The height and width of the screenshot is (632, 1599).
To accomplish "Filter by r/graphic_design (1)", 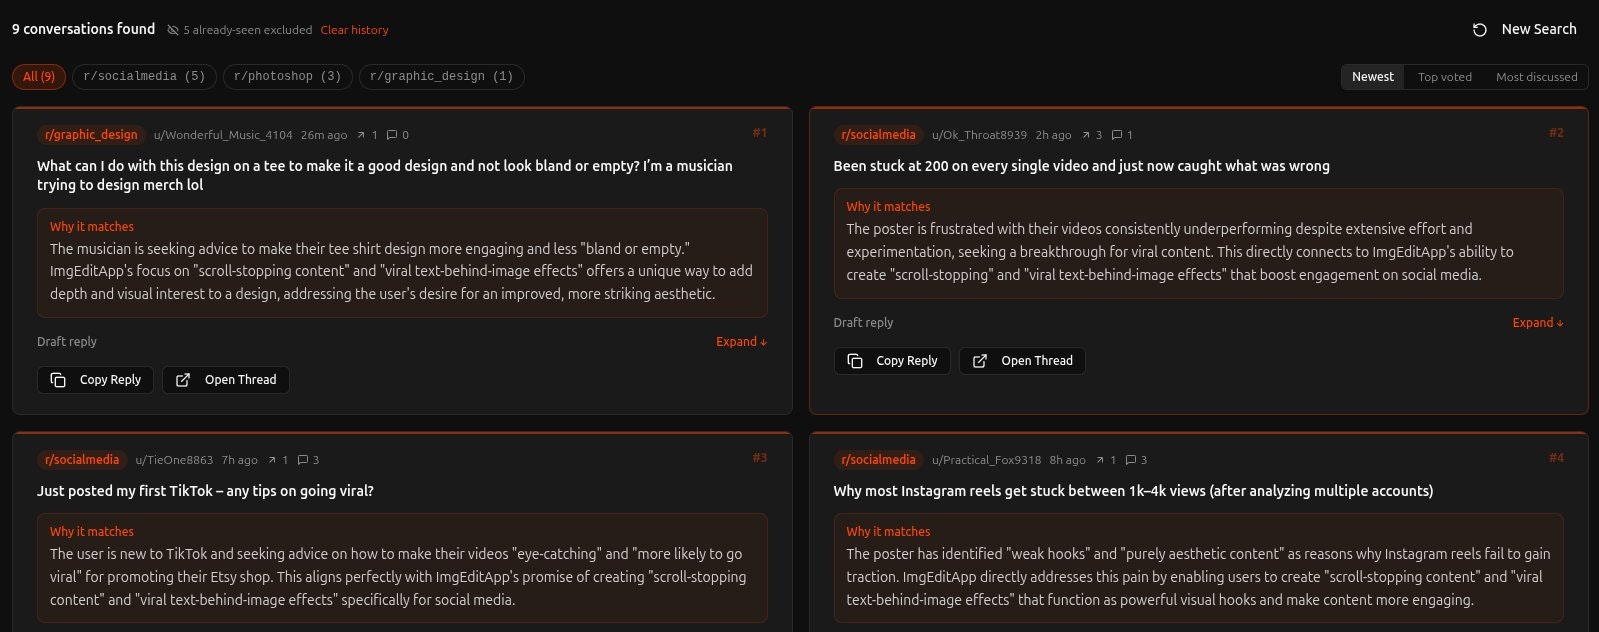I will (x=441, y=77).
